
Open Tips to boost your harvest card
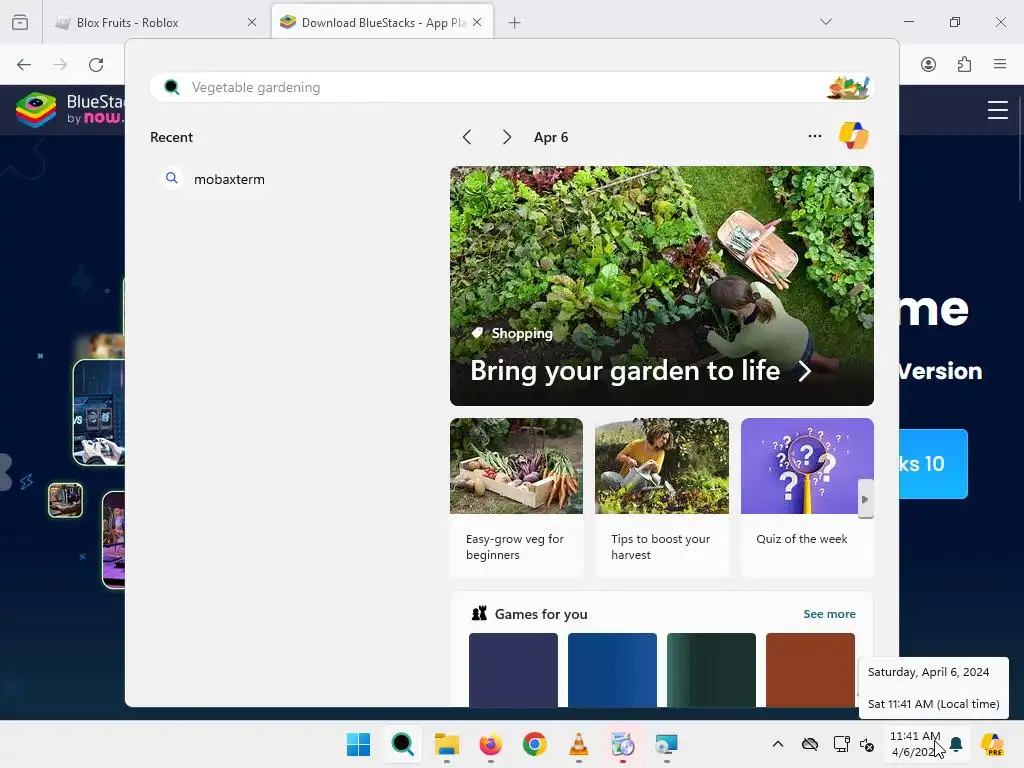[662, 498]
